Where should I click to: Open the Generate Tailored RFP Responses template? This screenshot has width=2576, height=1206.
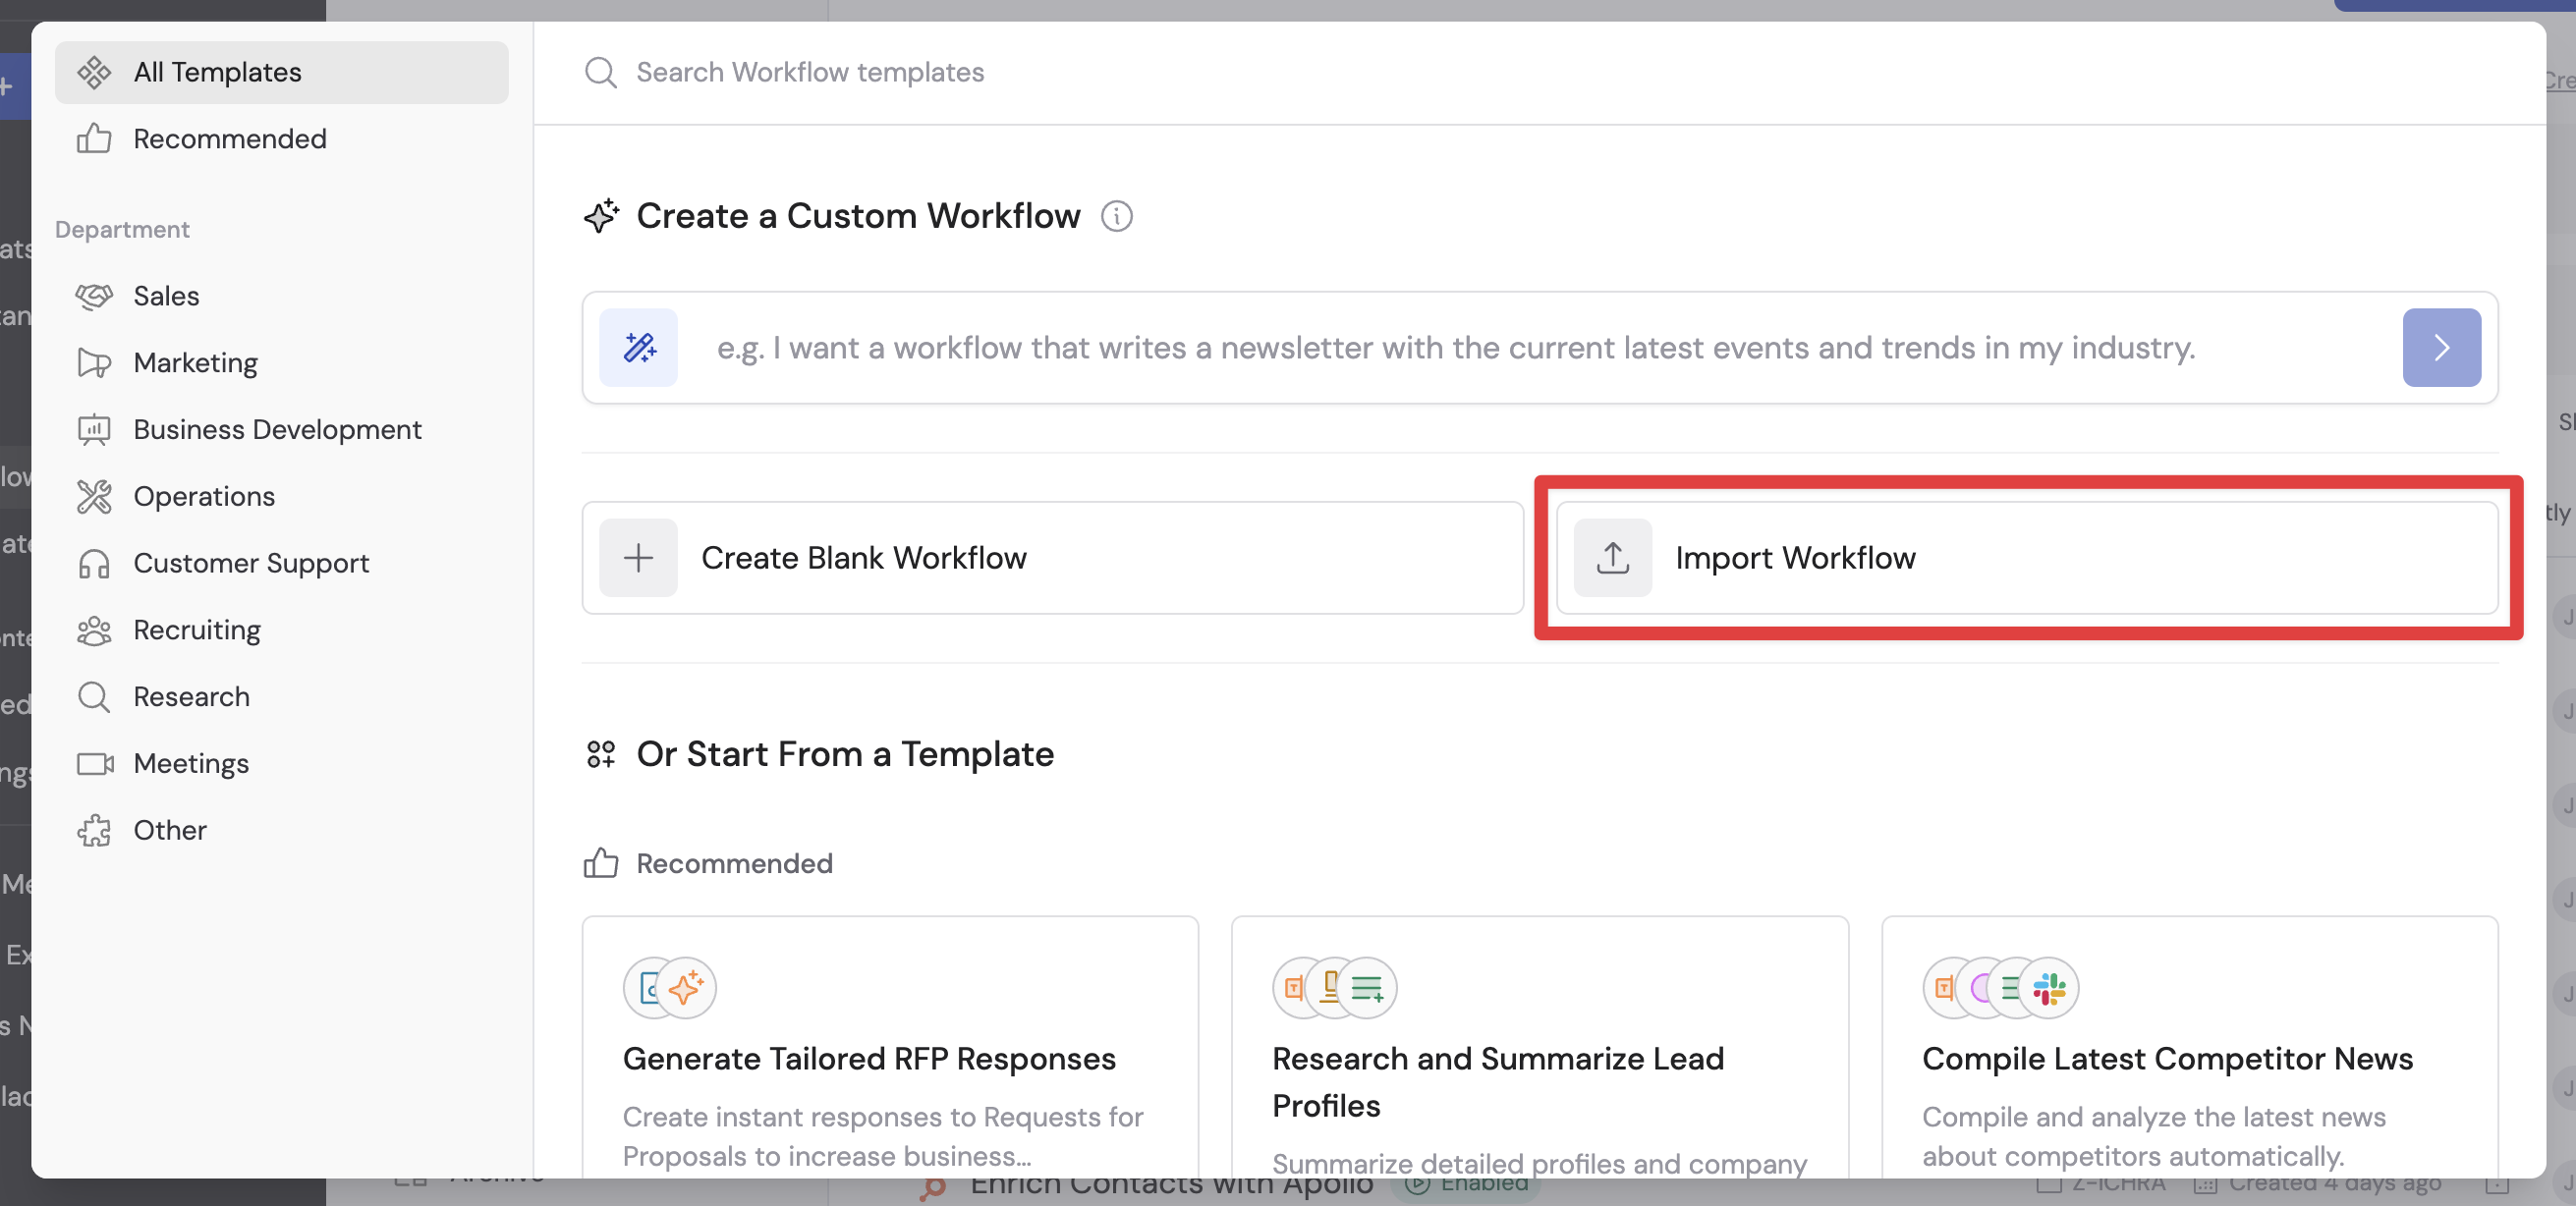click(x=889, y=1060)
